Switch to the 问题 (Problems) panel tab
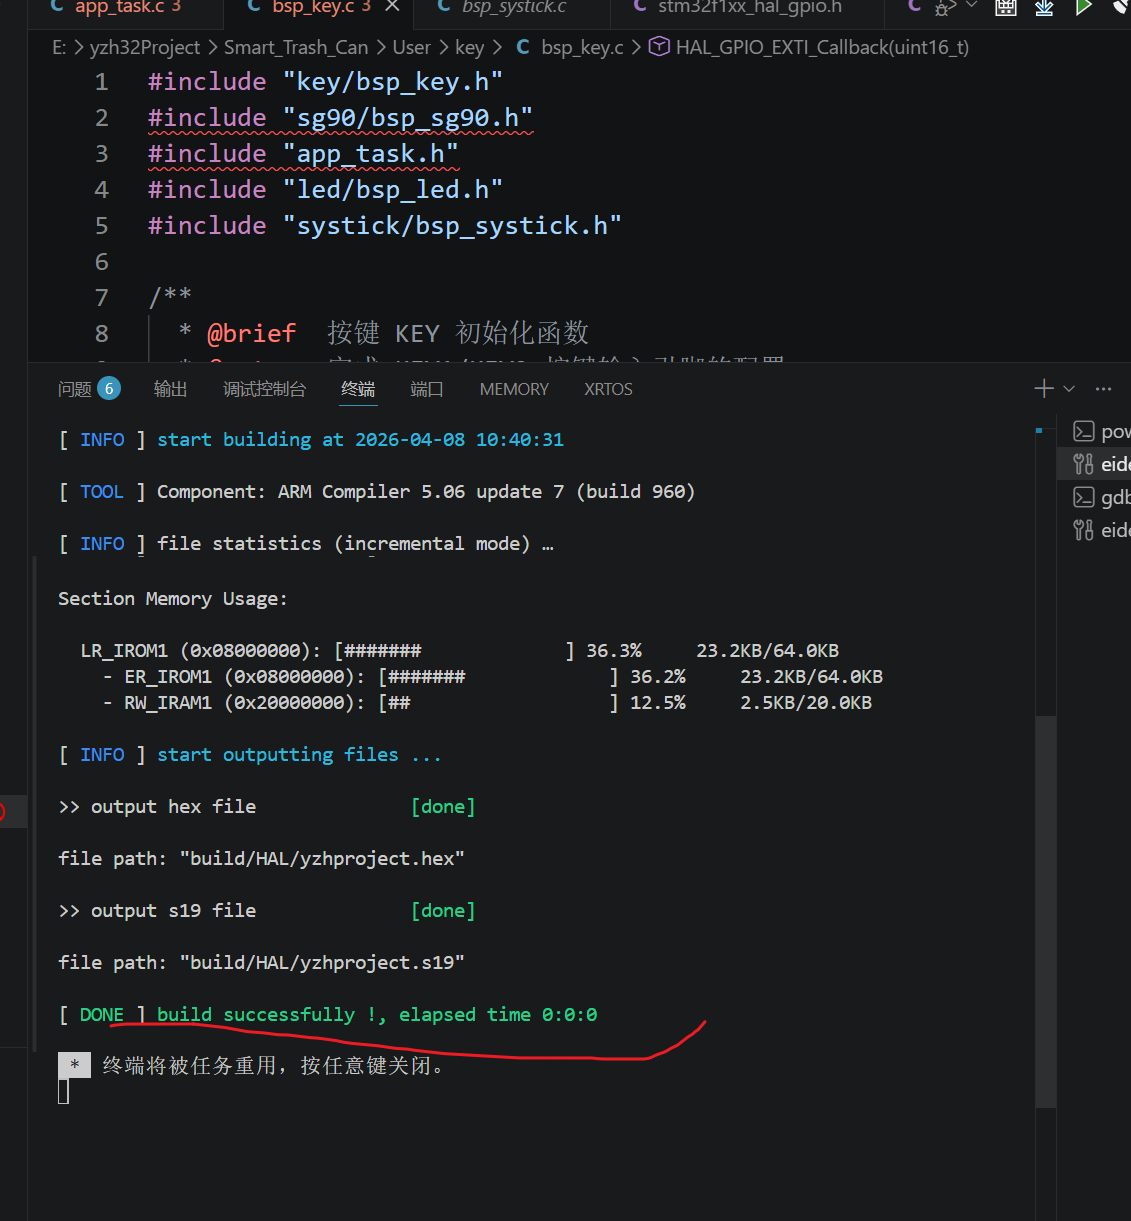 coord(75,389)
